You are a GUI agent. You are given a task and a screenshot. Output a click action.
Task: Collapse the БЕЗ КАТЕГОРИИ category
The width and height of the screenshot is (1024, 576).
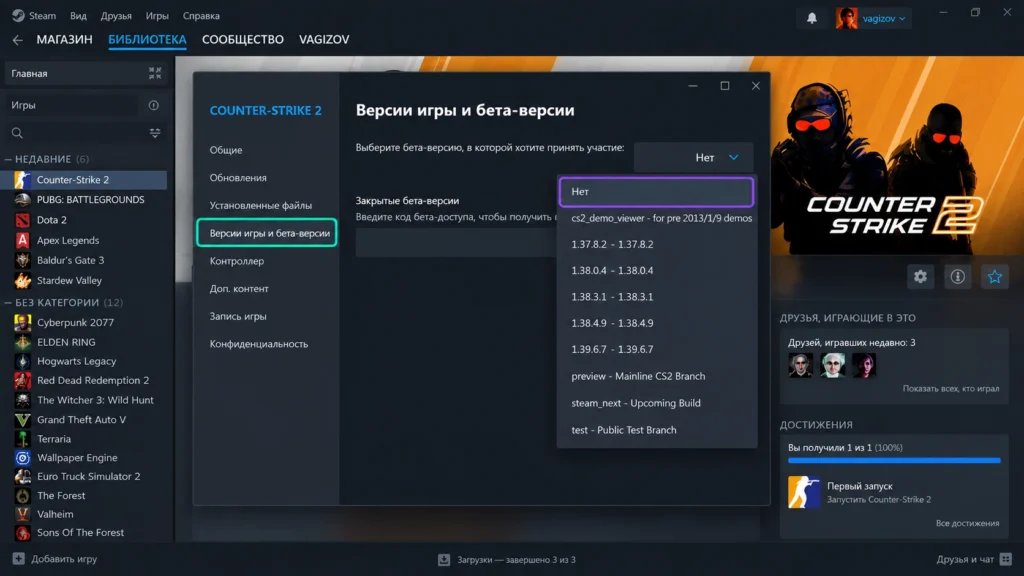[x=8, y=303]
